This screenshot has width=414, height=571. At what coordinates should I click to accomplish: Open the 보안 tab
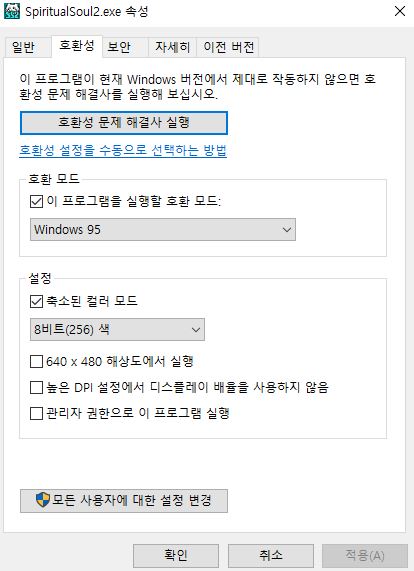[x=119, y=47]
